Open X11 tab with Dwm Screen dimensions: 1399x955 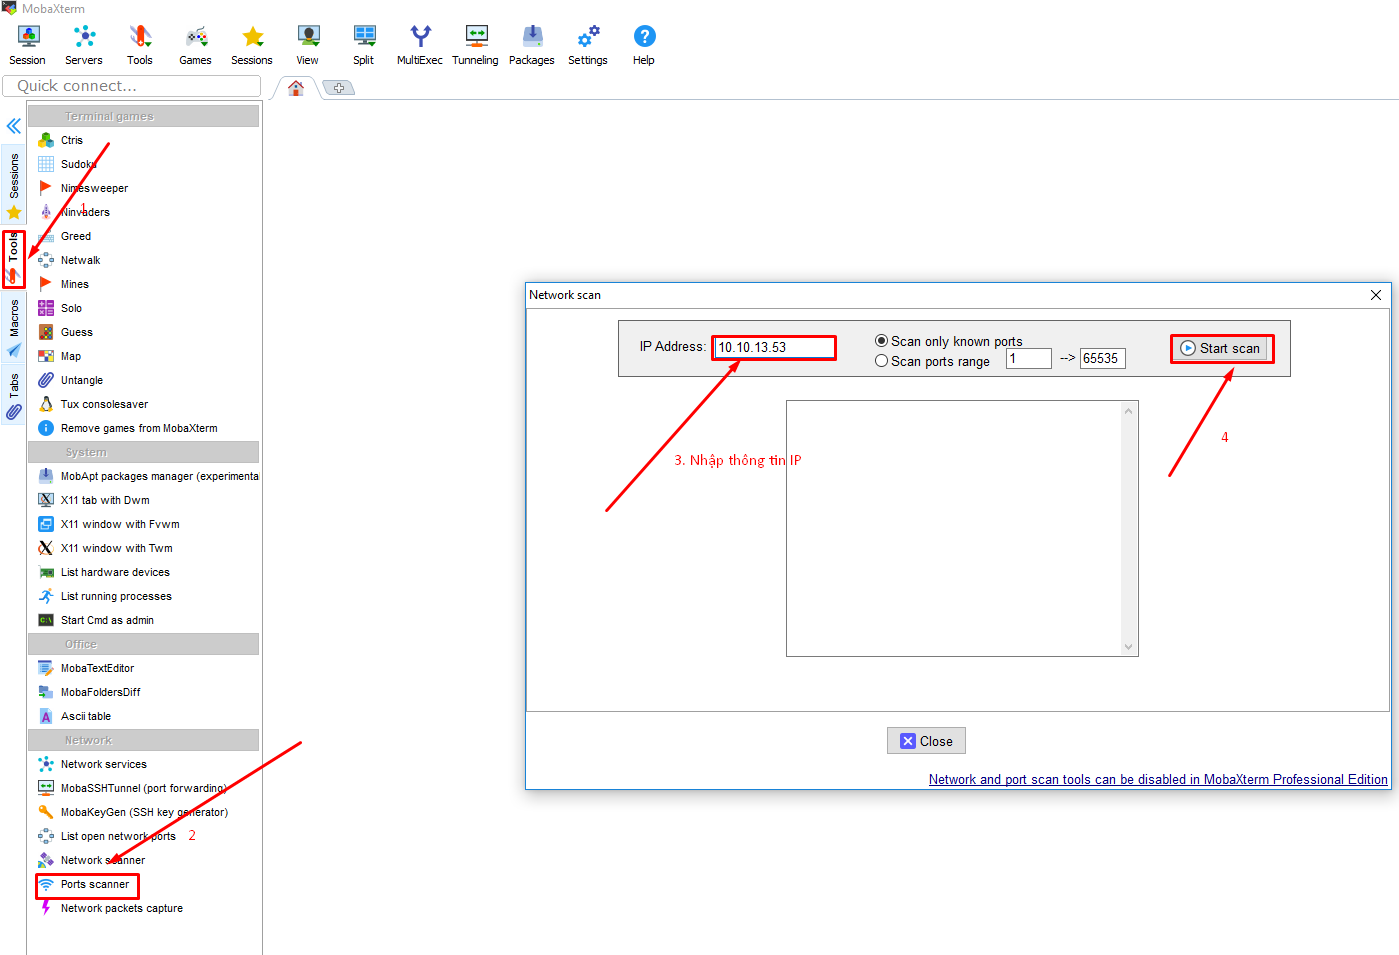[x=105, y=500]
